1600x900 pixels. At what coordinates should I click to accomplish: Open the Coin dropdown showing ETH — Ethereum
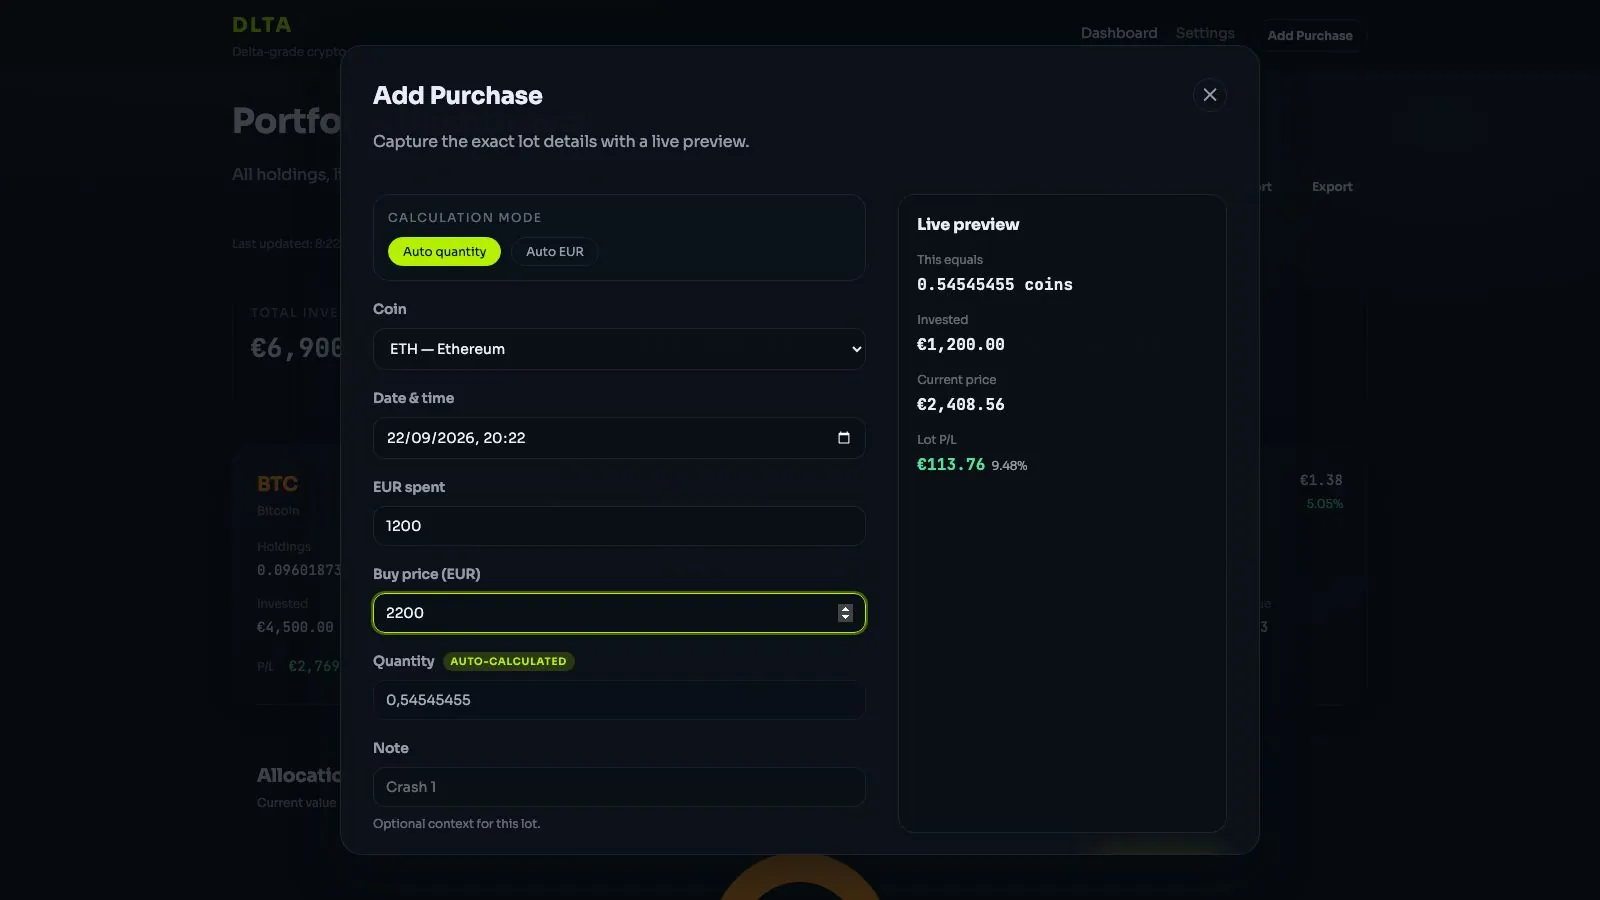click(x=619, y=349)
